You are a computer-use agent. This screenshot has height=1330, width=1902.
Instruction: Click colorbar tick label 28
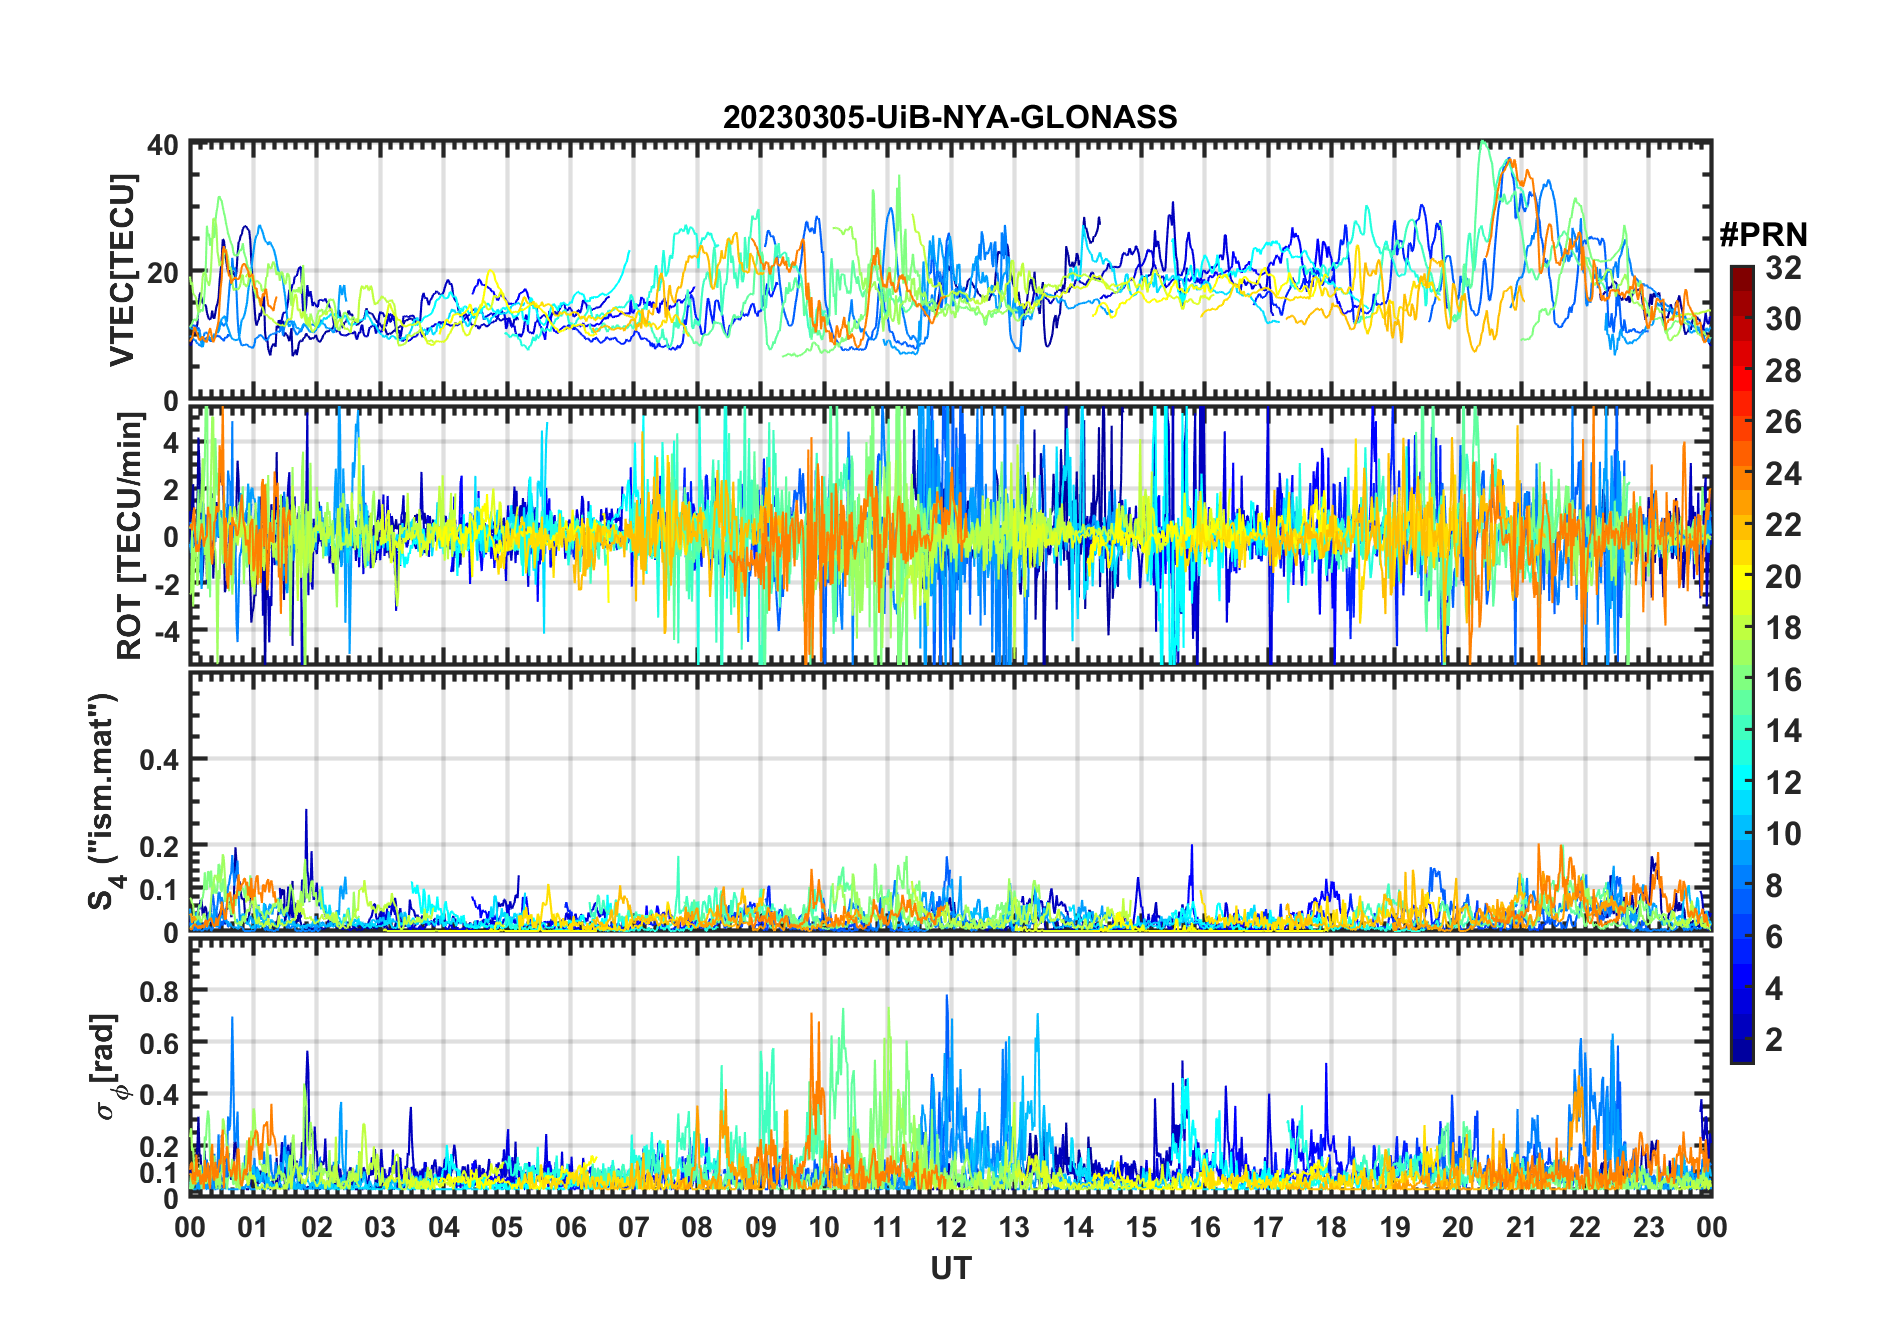pos(1783,371)
